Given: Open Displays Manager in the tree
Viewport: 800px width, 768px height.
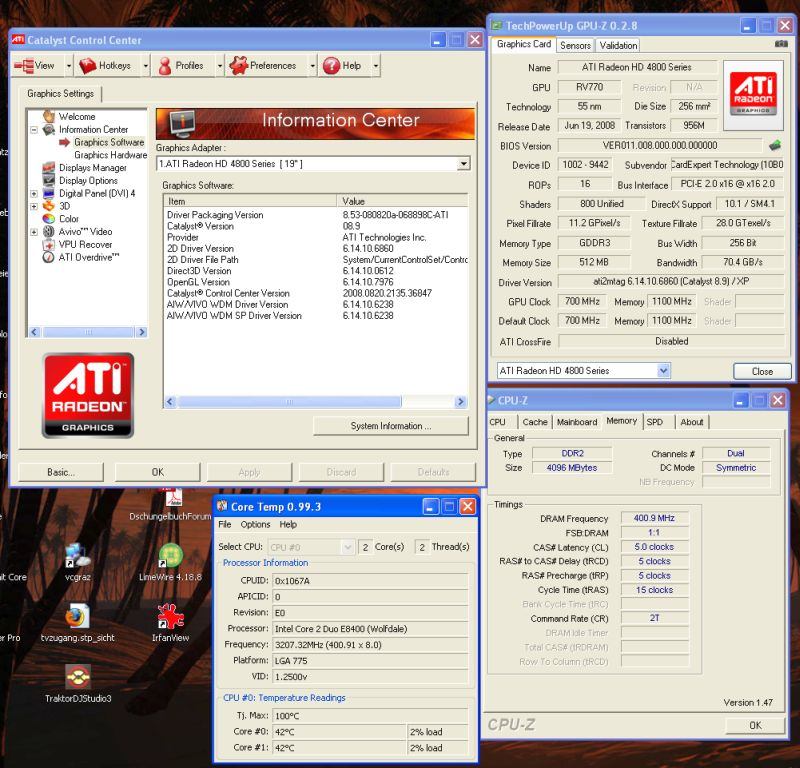Looking at the screenshot, I should (92, 167).
